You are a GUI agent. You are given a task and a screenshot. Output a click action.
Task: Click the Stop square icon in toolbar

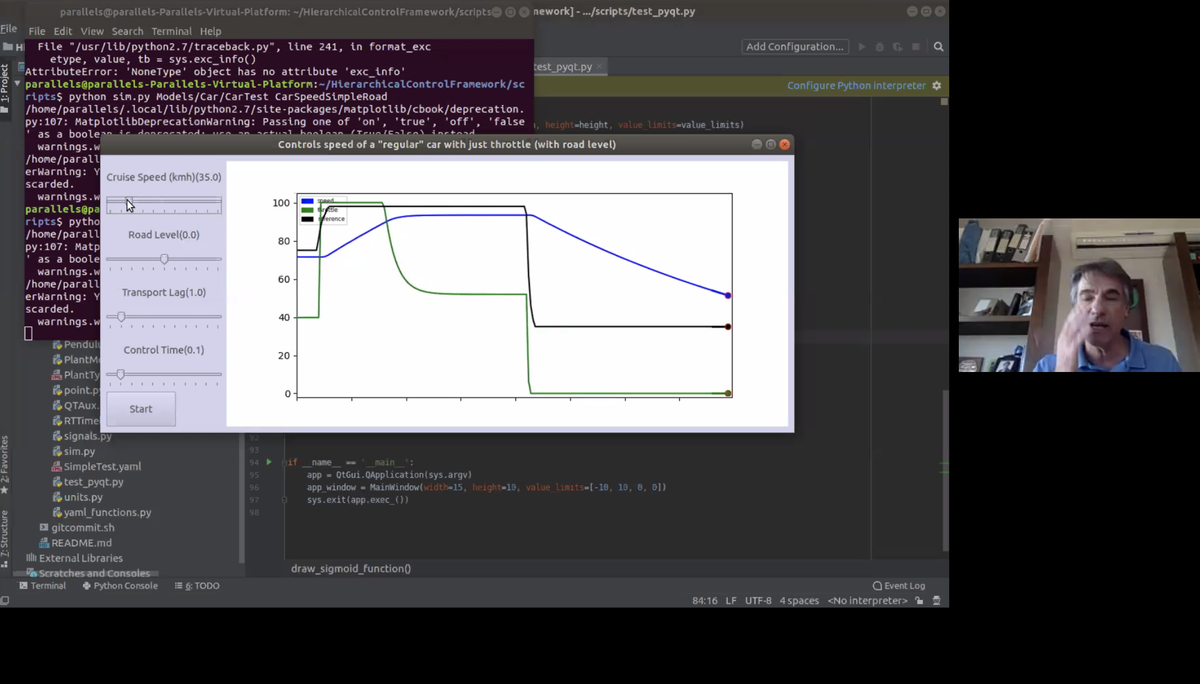click(x=915, y=47)
